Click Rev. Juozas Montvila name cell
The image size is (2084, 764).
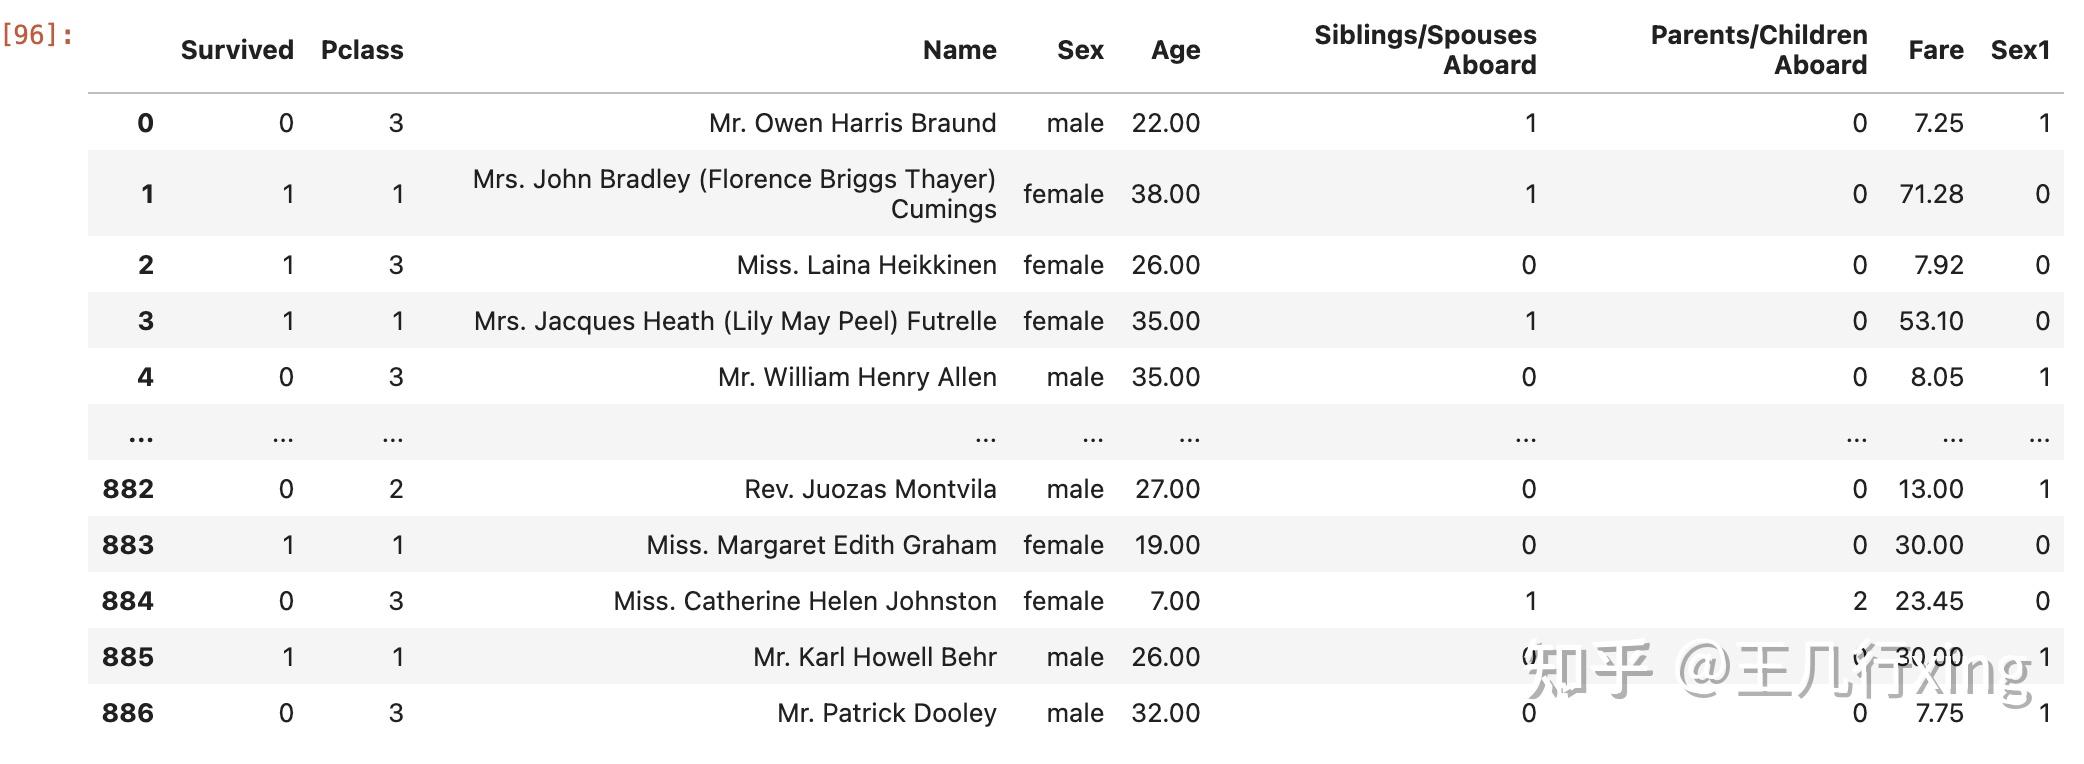coord(870,489)
